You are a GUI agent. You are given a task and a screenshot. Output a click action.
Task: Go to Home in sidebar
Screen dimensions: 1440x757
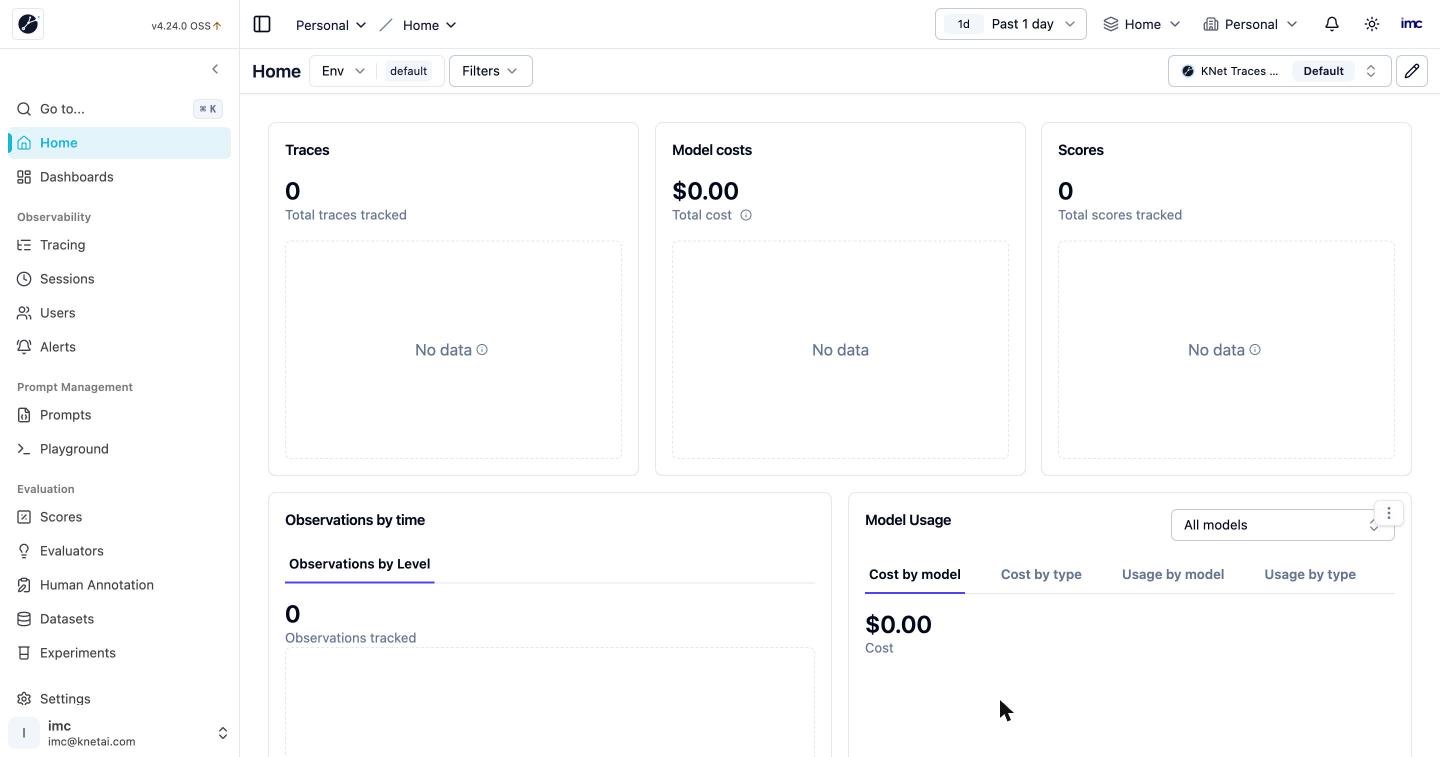click(119, 143)
